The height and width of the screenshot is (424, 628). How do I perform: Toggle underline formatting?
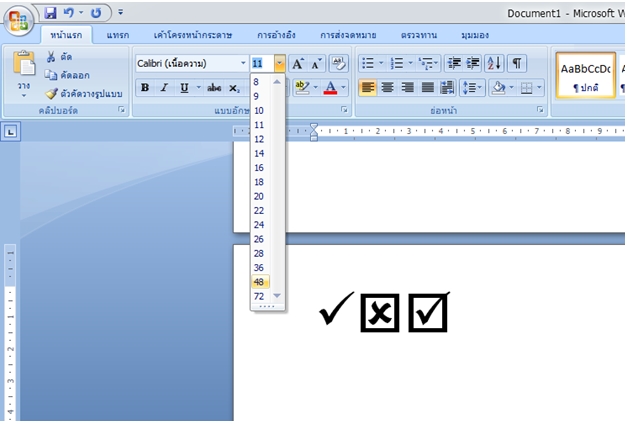(x=184, y=88)
